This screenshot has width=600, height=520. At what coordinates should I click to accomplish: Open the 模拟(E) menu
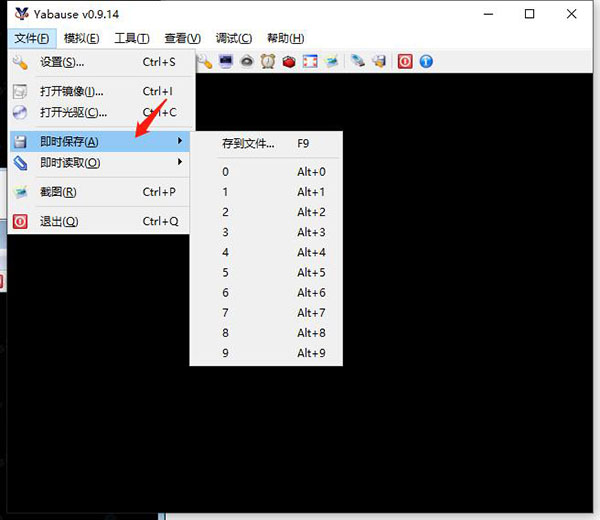(82, 38)
